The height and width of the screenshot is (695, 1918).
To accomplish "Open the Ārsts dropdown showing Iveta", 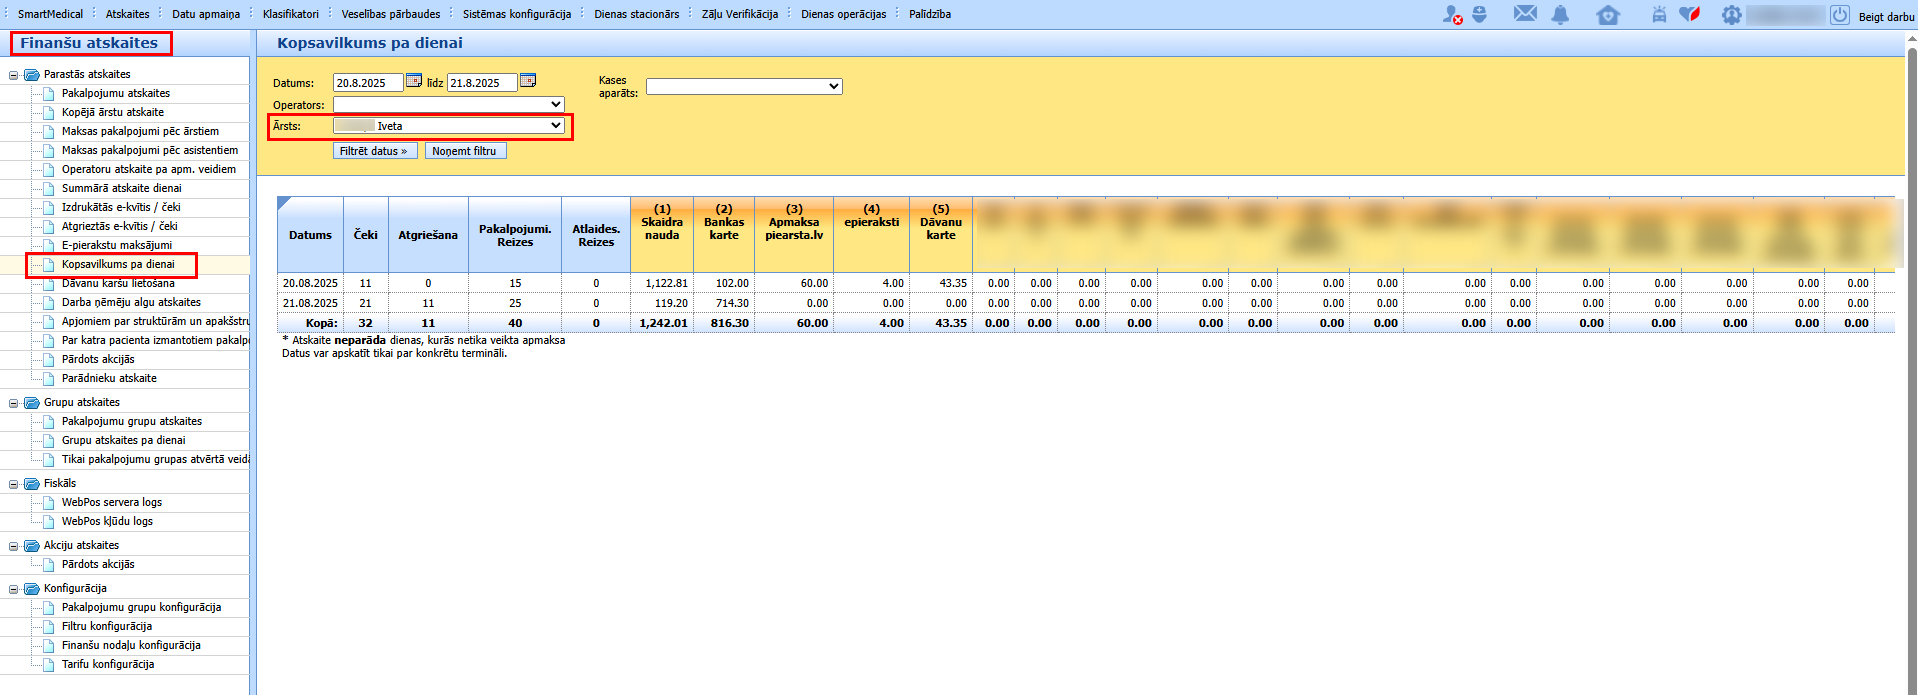I will (449, 126).
